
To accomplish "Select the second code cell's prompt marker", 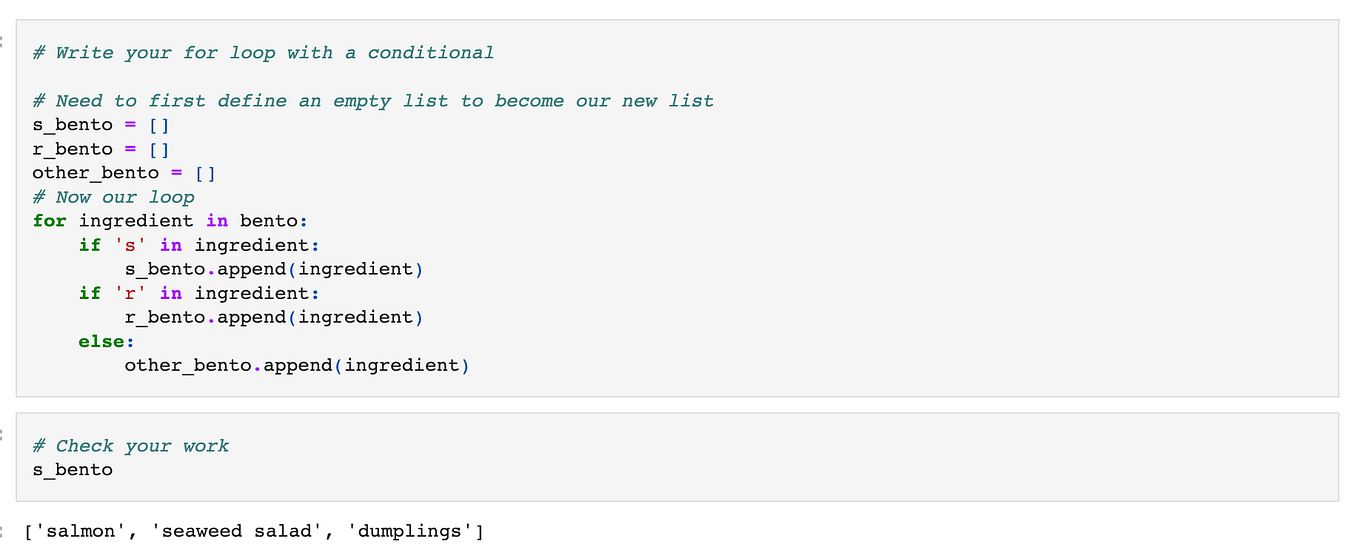I will pos(3,435).
